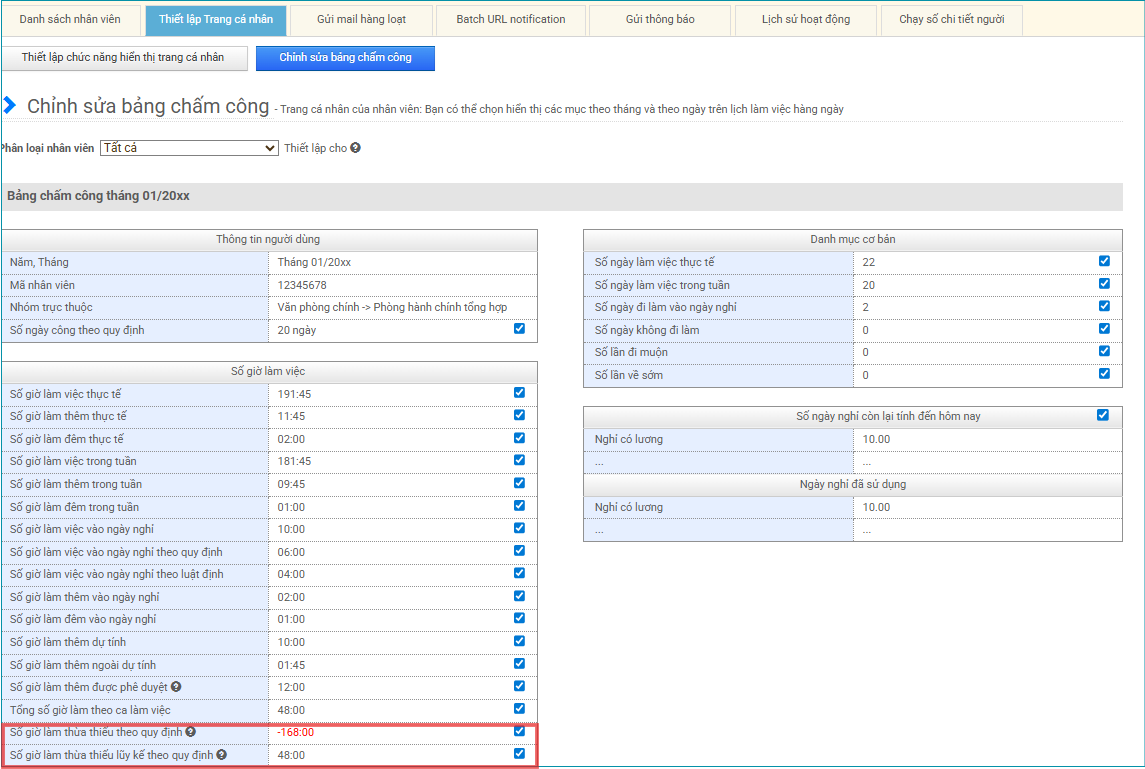The image size is (1145, 769).
Task: Toggle Số ngày làm việc thực tế checkbox
Action: 1104,261
